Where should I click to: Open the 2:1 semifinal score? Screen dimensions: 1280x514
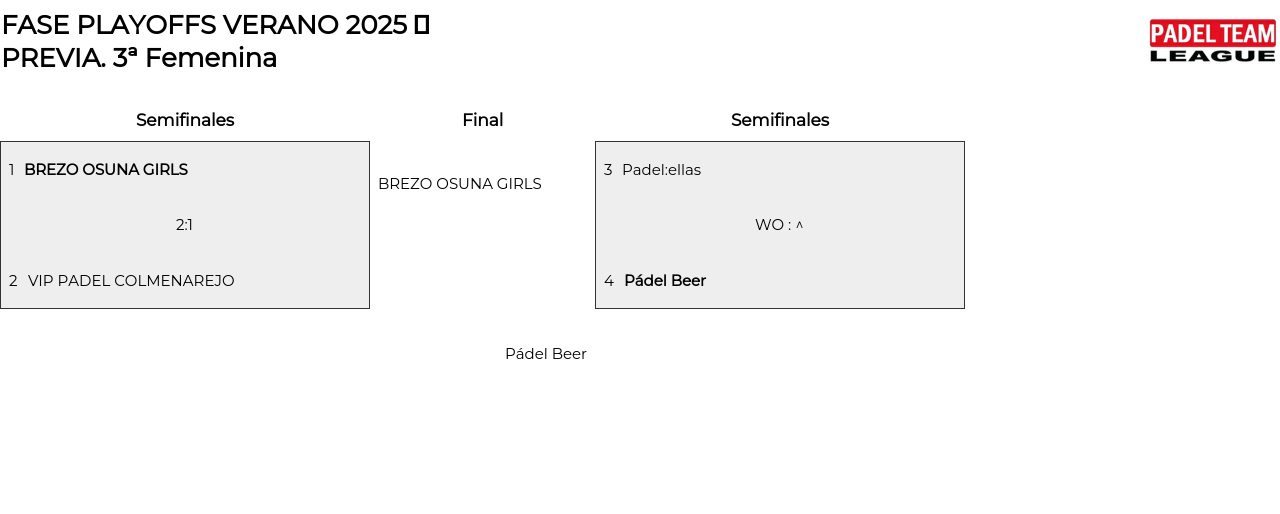[184, 225]
